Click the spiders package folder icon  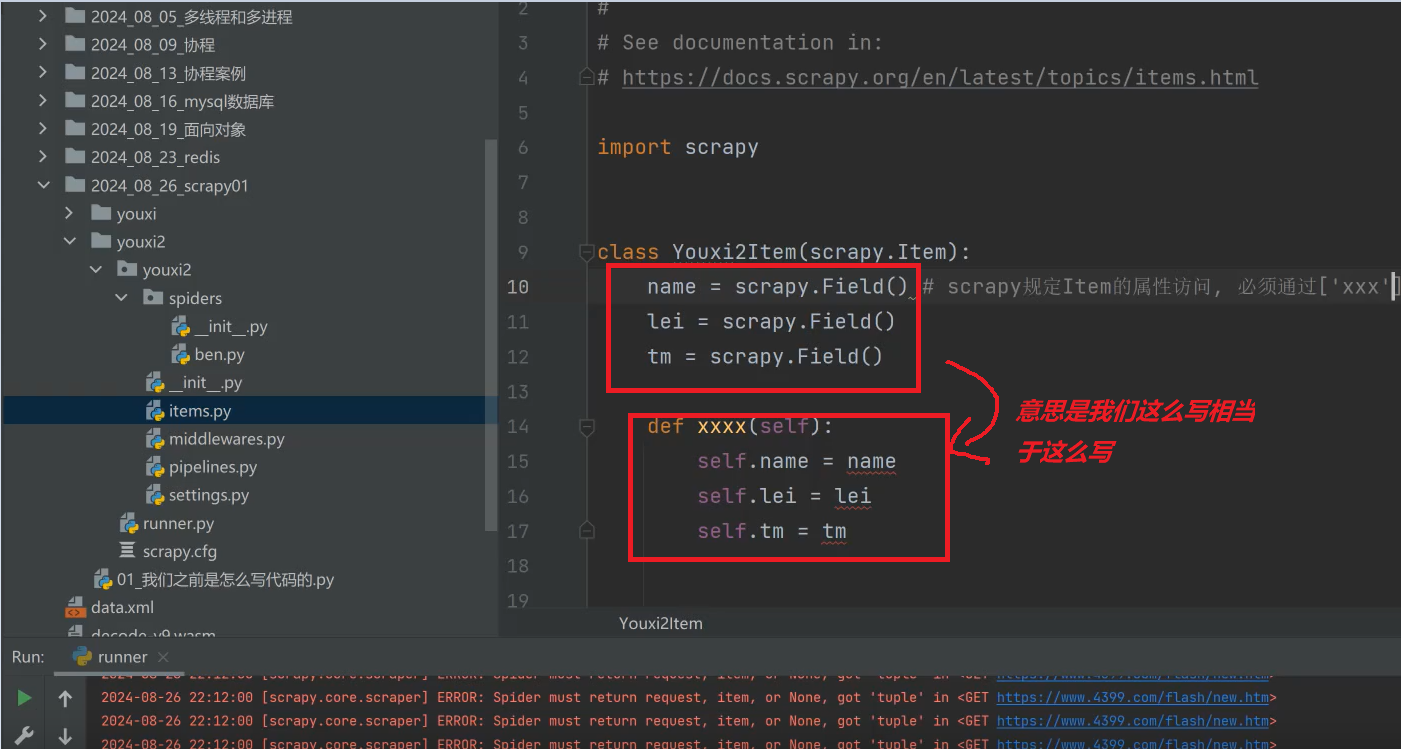(153, 298)
